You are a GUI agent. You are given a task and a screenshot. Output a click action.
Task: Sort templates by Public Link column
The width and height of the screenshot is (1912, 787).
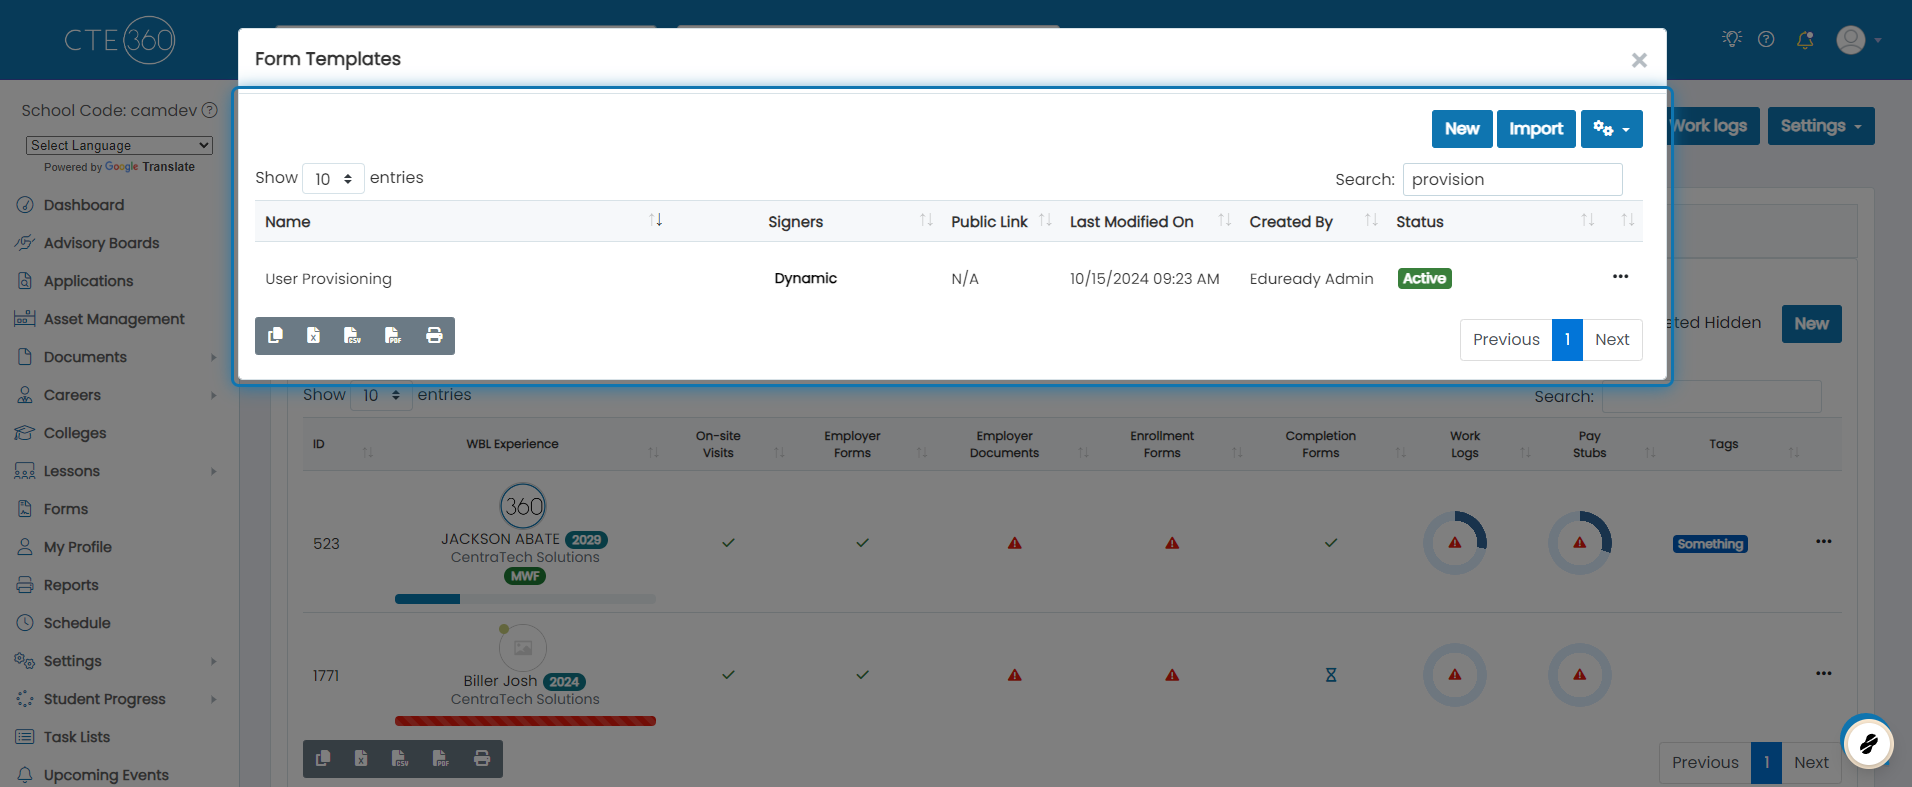click(1000, 221)
